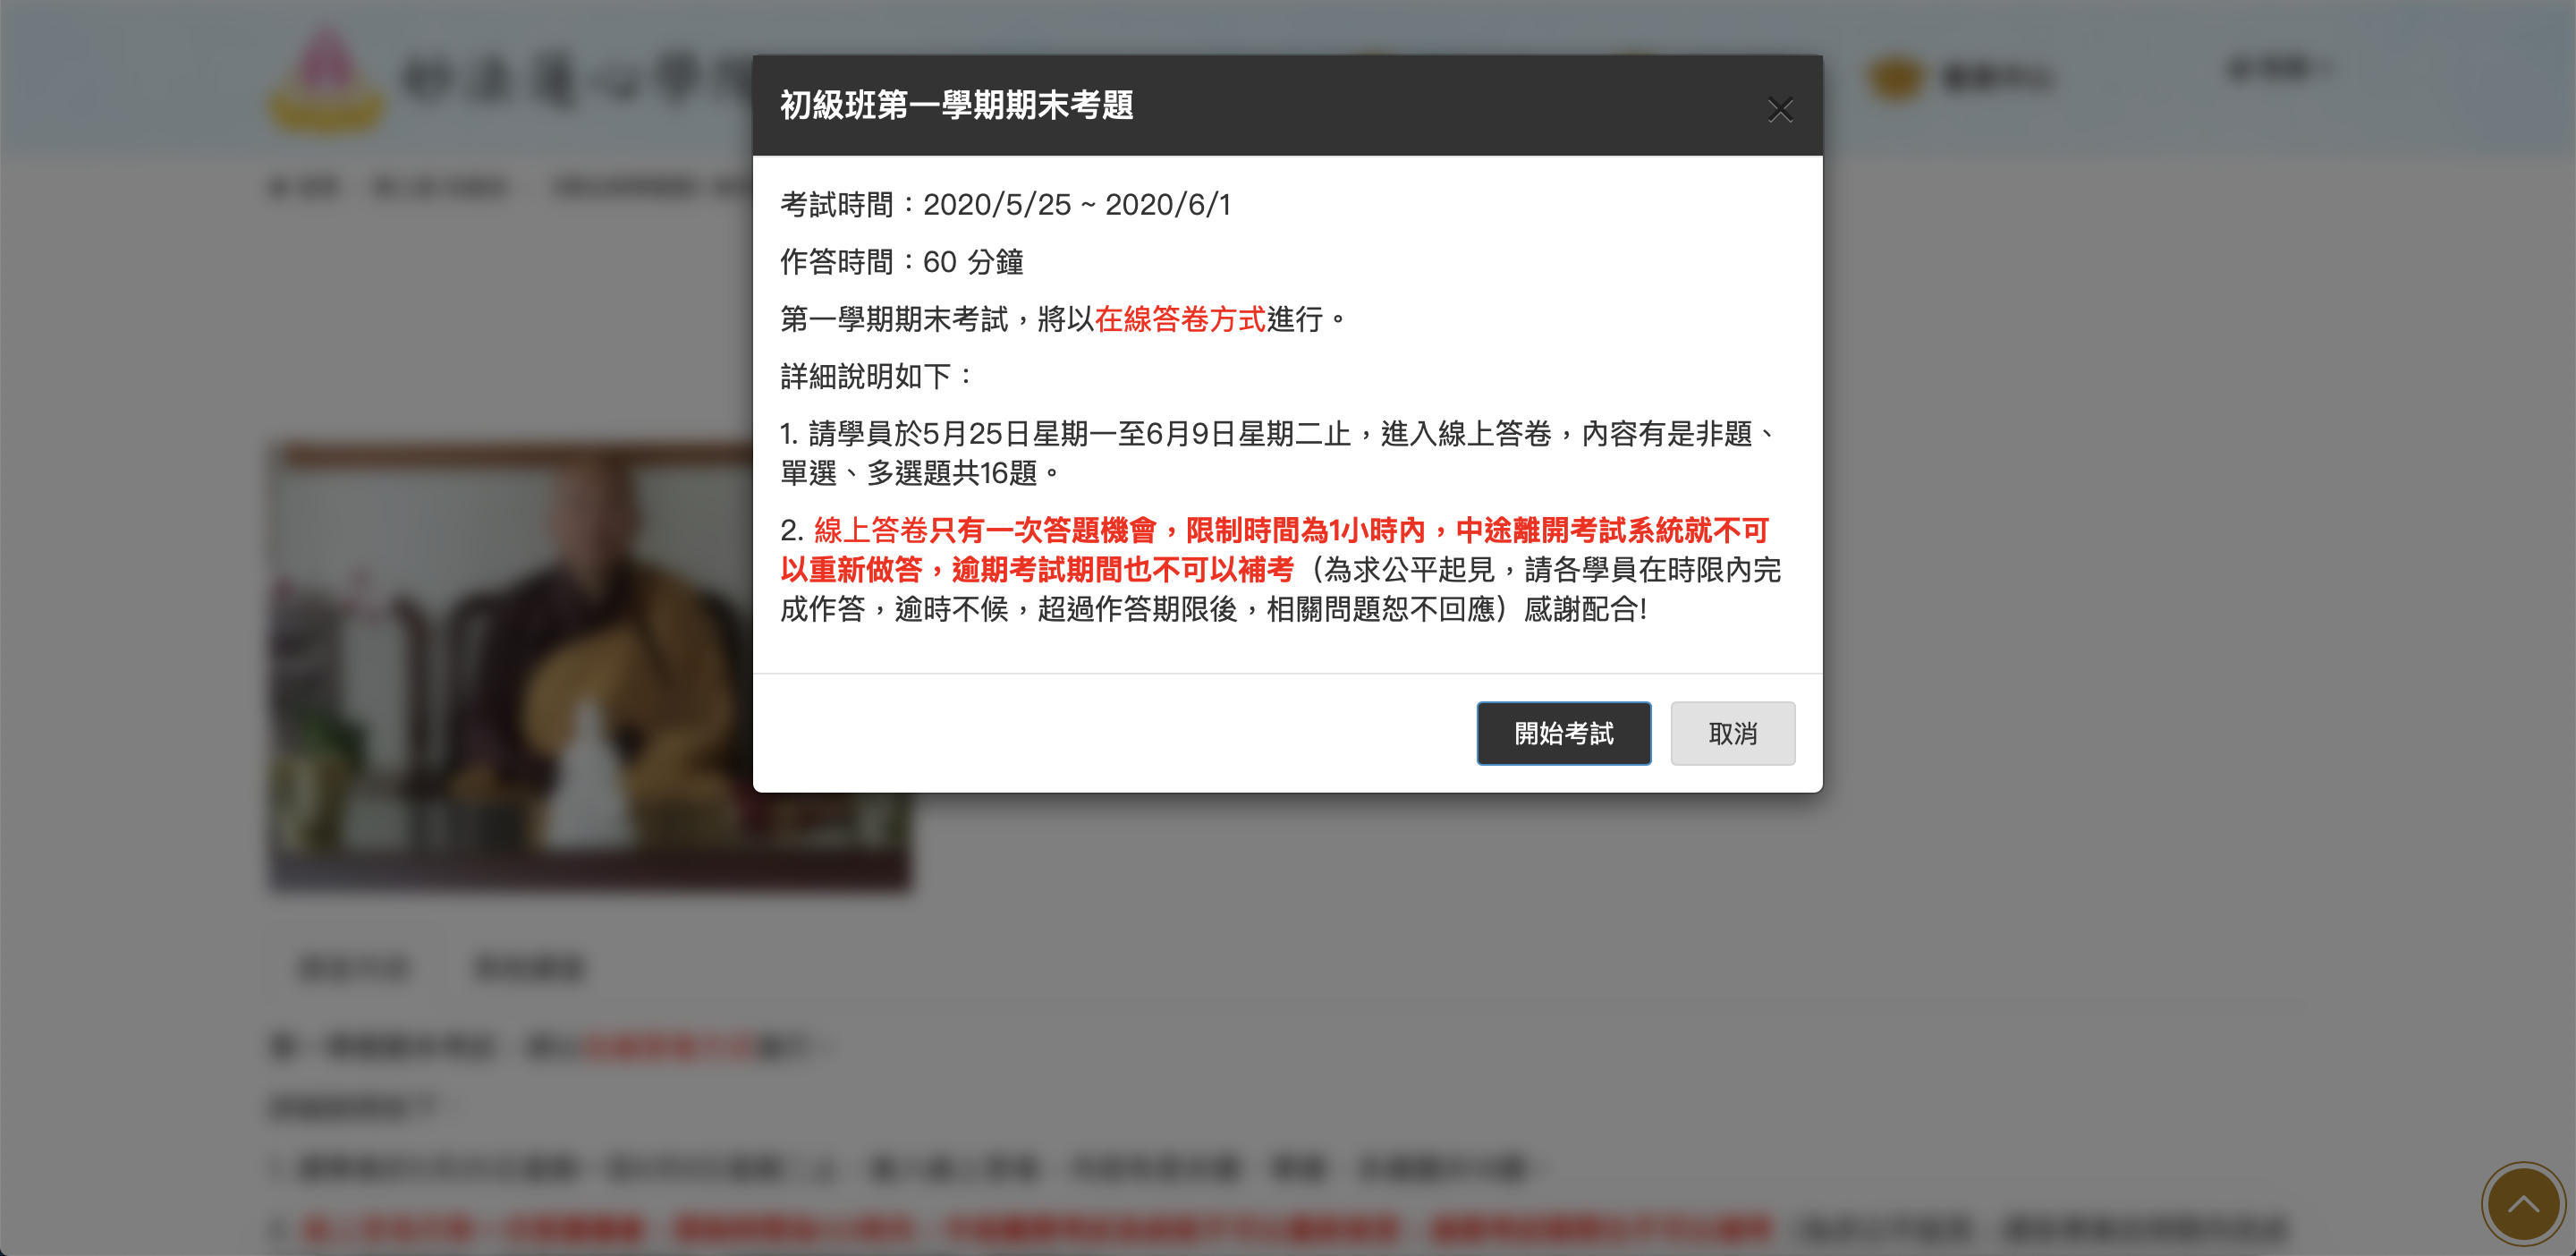This screenshot has width=2576, height=1256.
Task: Click the yellow round icon in the header
Action: [1895, 78]
